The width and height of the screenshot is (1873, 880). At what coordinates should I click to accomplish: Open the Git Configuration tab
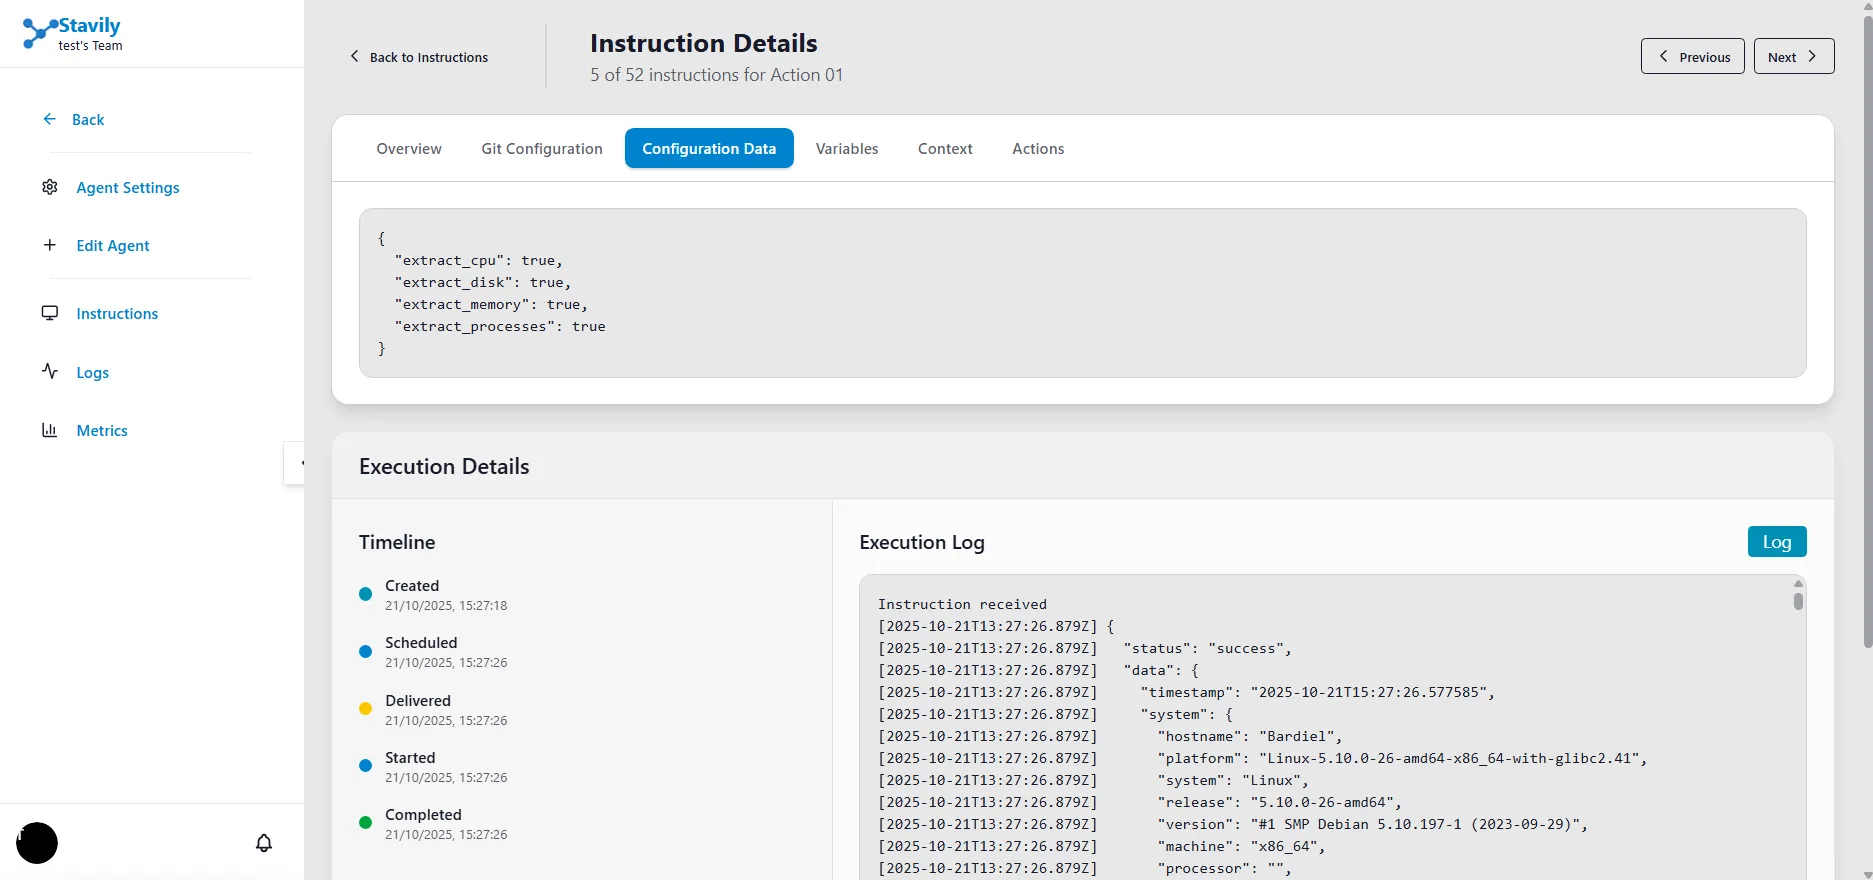coord(542,148)
